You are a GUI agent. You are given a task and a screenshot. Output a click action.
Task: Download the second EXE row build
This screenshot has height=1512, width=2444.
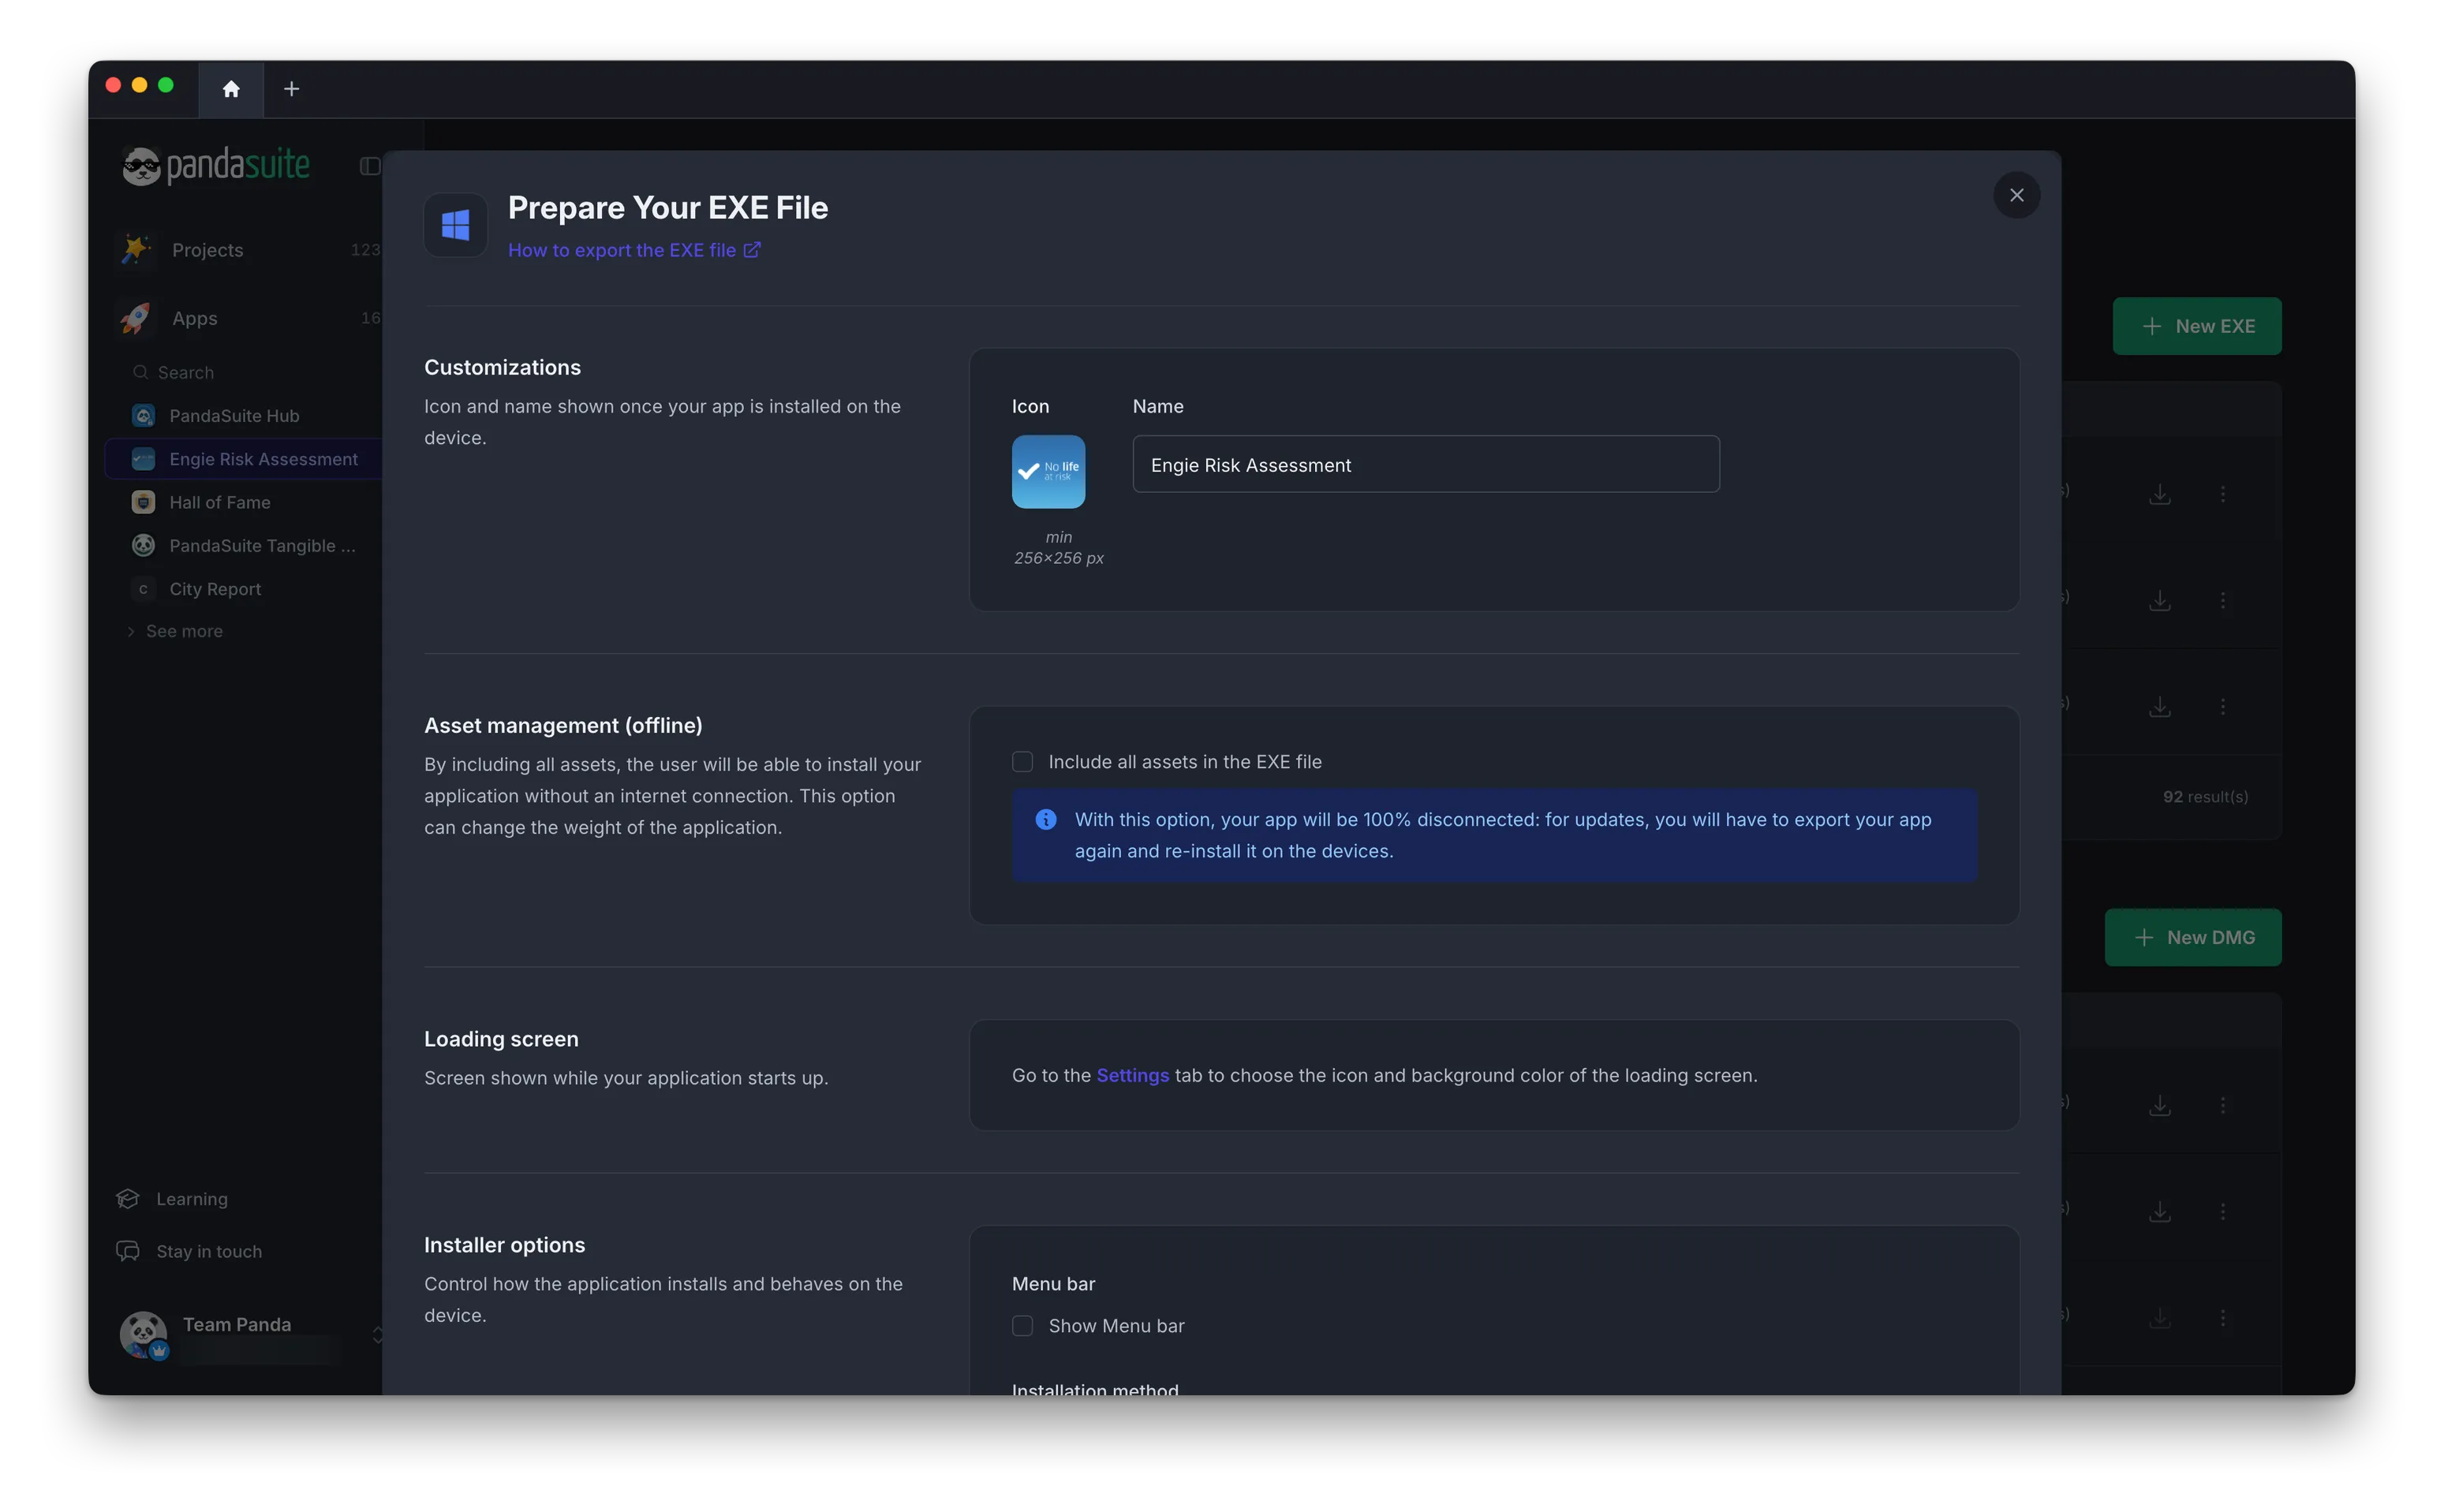tap(2159, 600)
